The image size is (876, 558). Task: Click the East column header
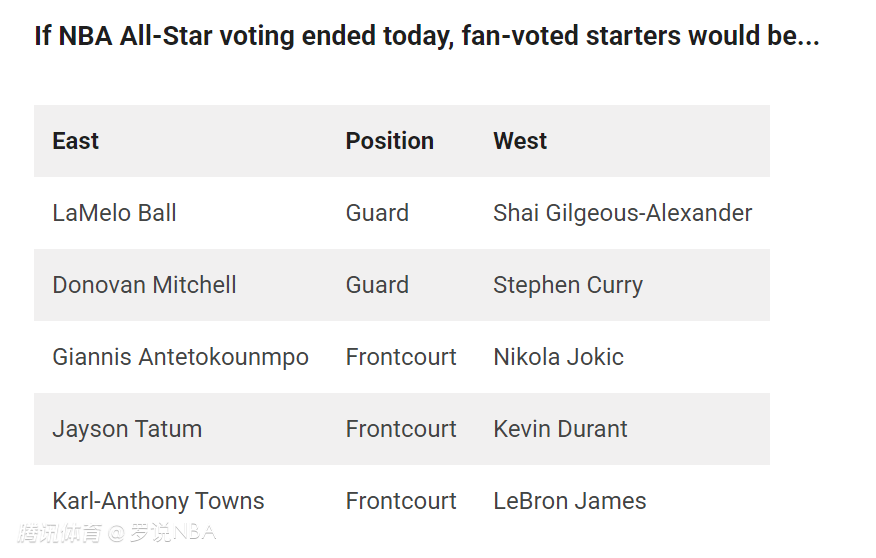(x=75, y=141)
